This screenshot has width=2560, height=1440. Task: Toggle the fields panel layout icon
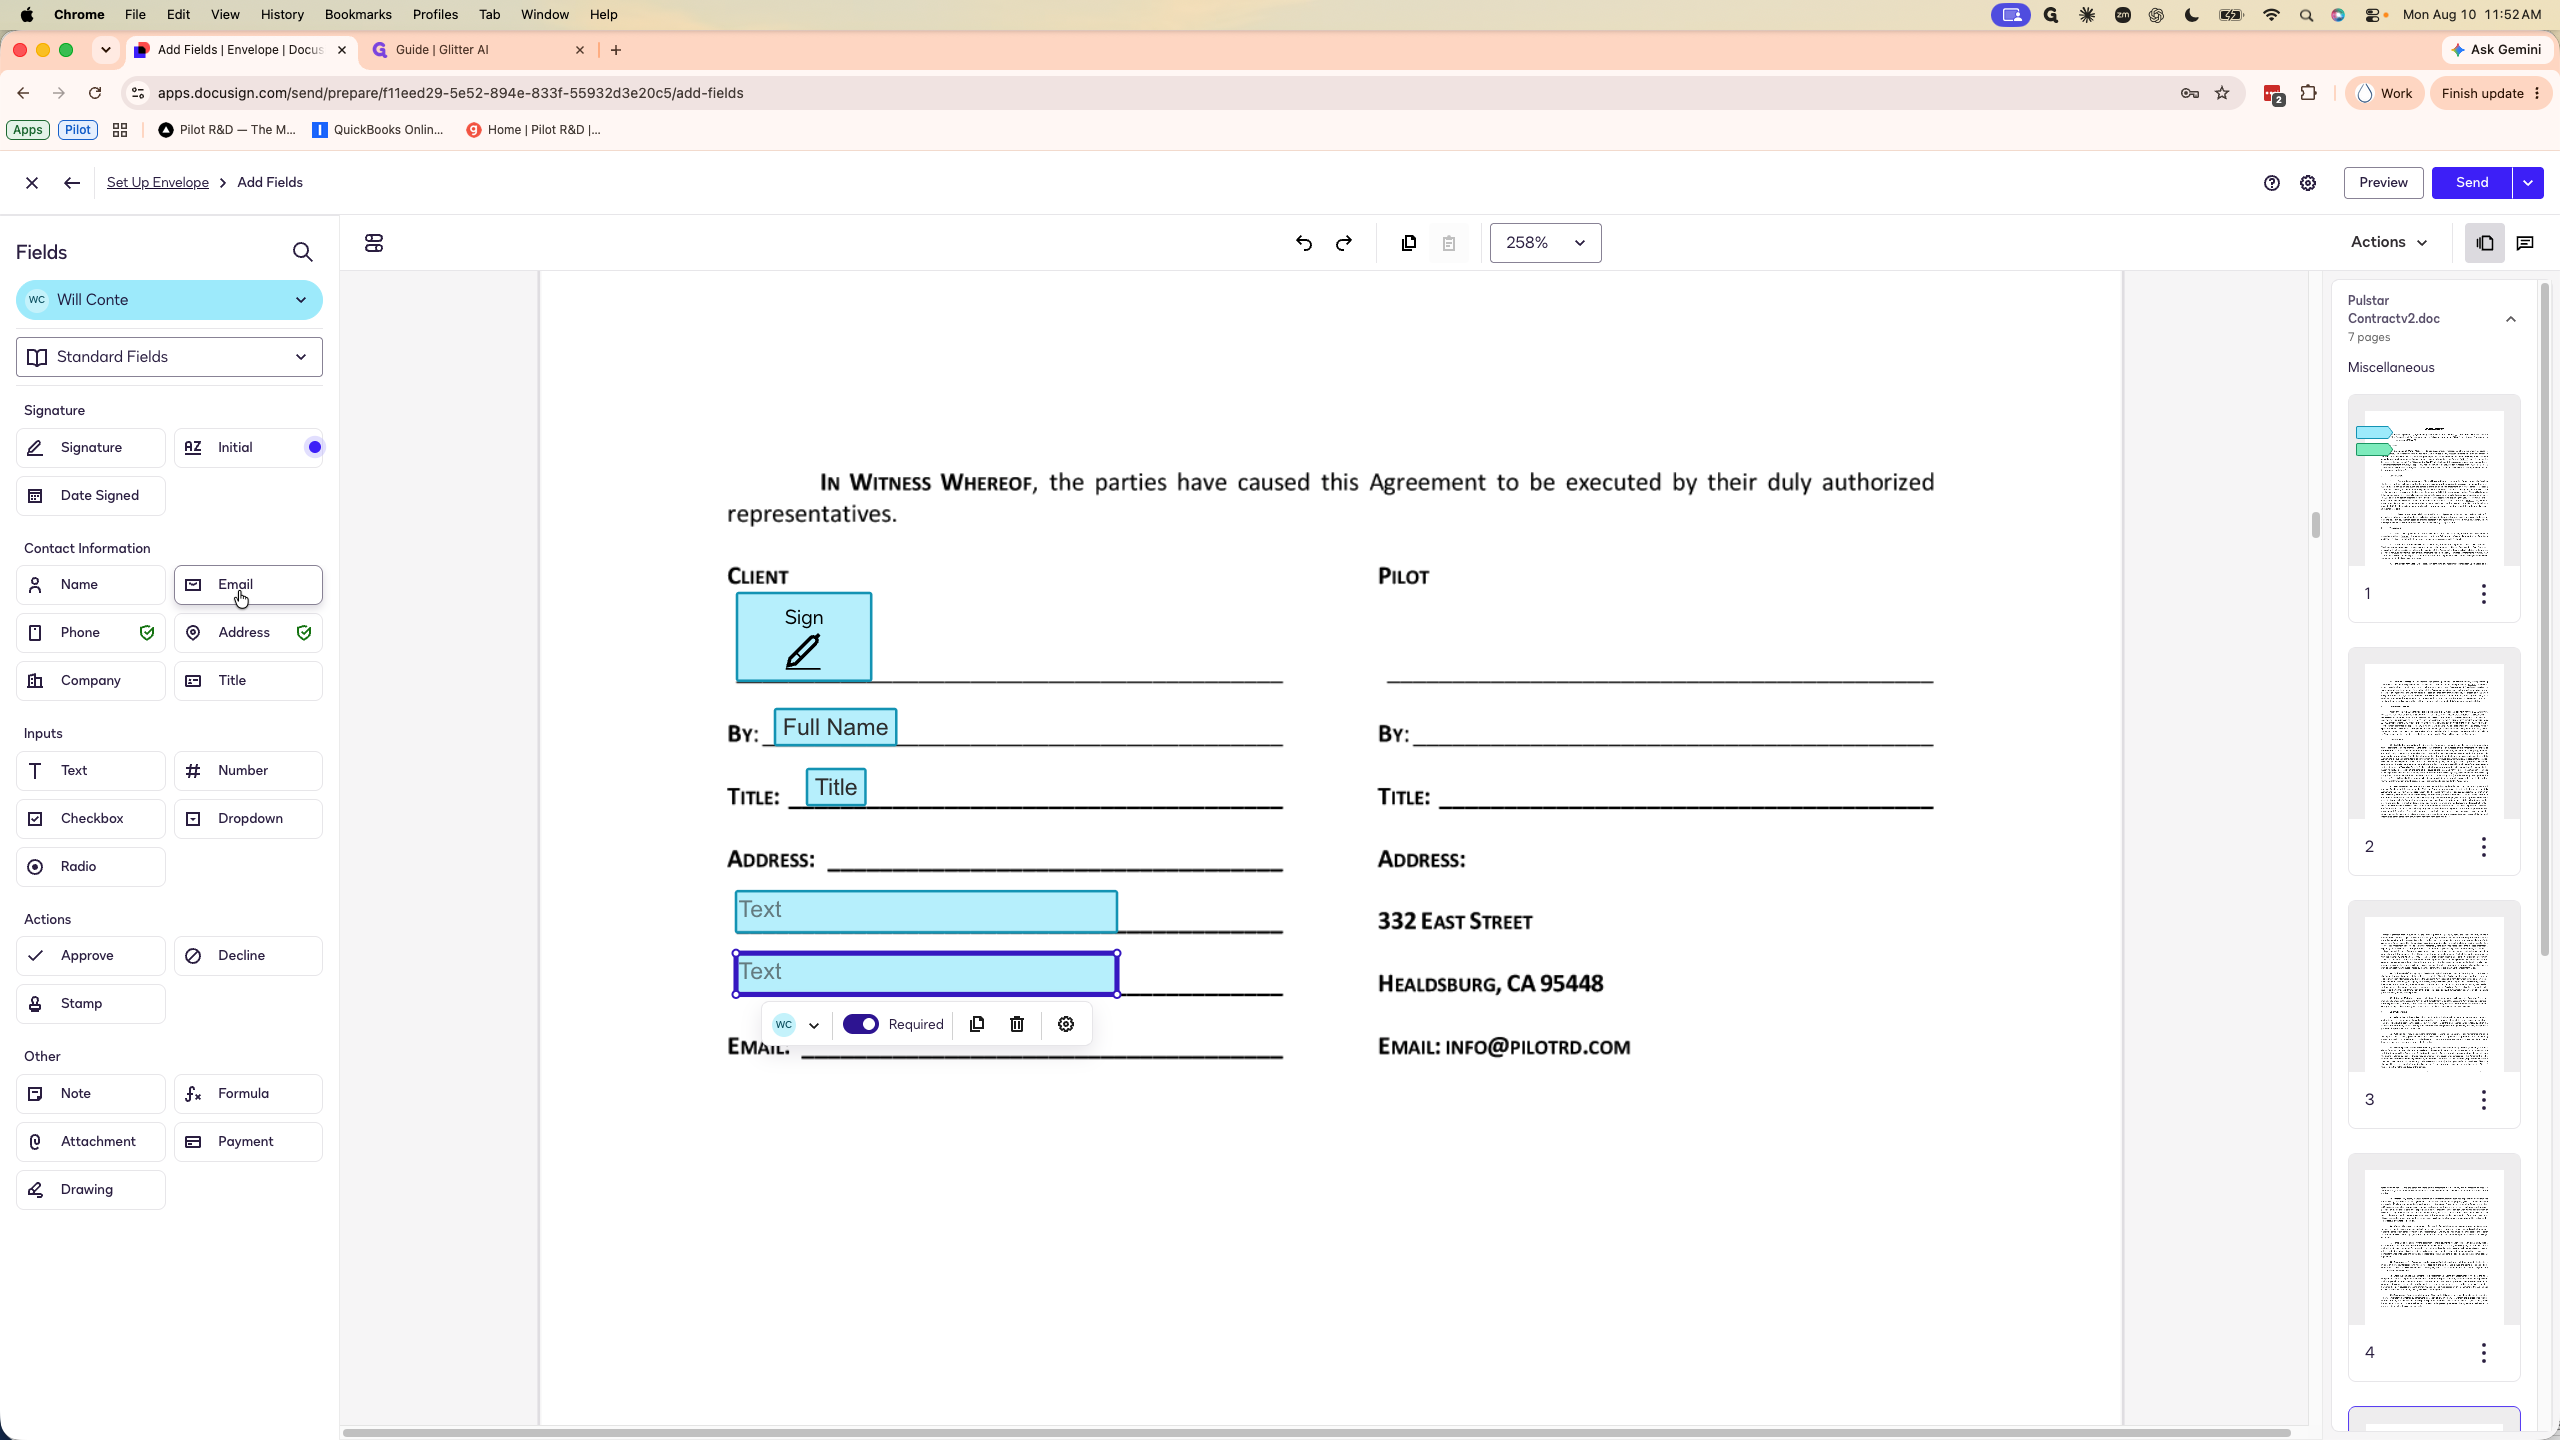pyautogui.click(x=374, y=243)
